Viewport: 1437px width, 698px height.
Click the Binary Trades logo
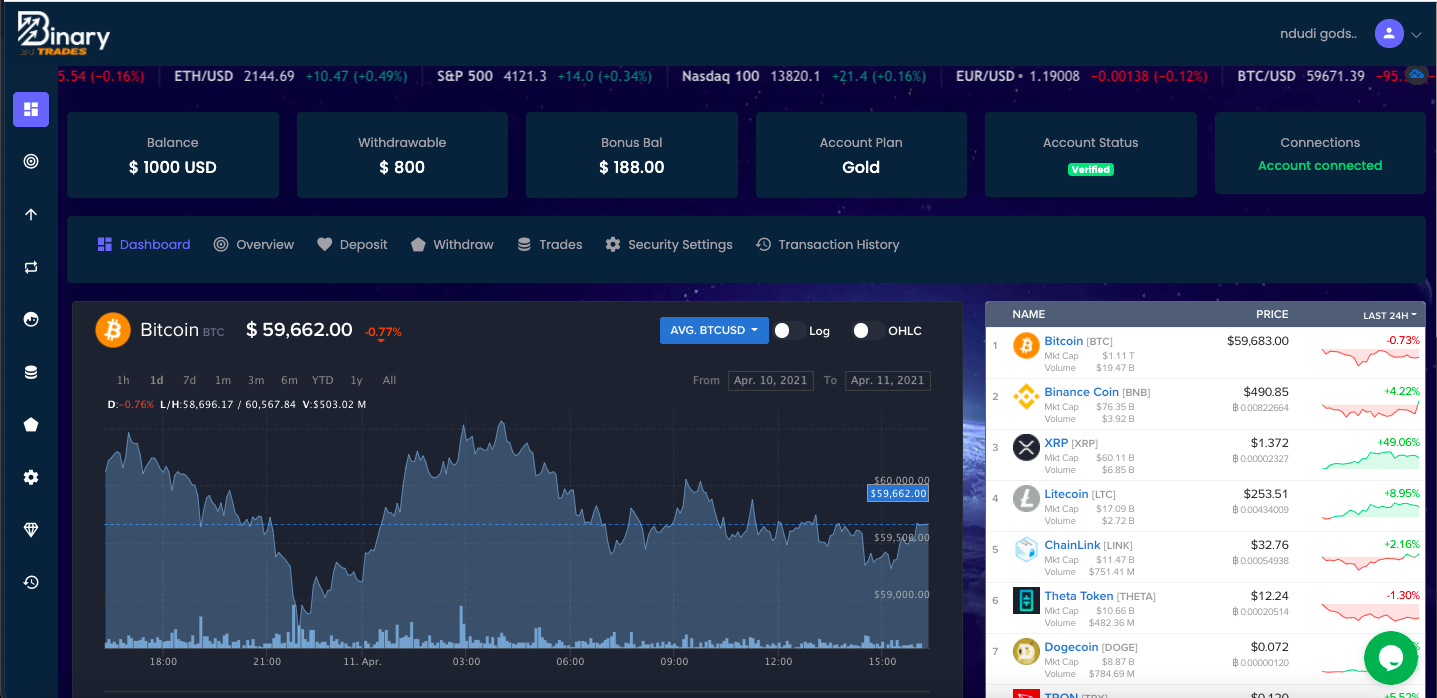click(x=63, y=35)
